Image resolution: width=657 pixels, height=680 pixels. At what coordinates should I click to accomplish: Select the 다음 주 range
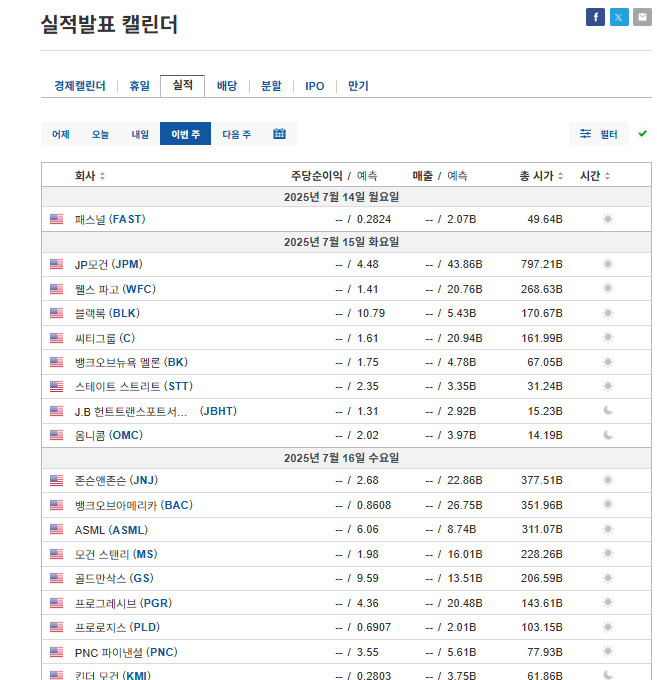point(236,134)
